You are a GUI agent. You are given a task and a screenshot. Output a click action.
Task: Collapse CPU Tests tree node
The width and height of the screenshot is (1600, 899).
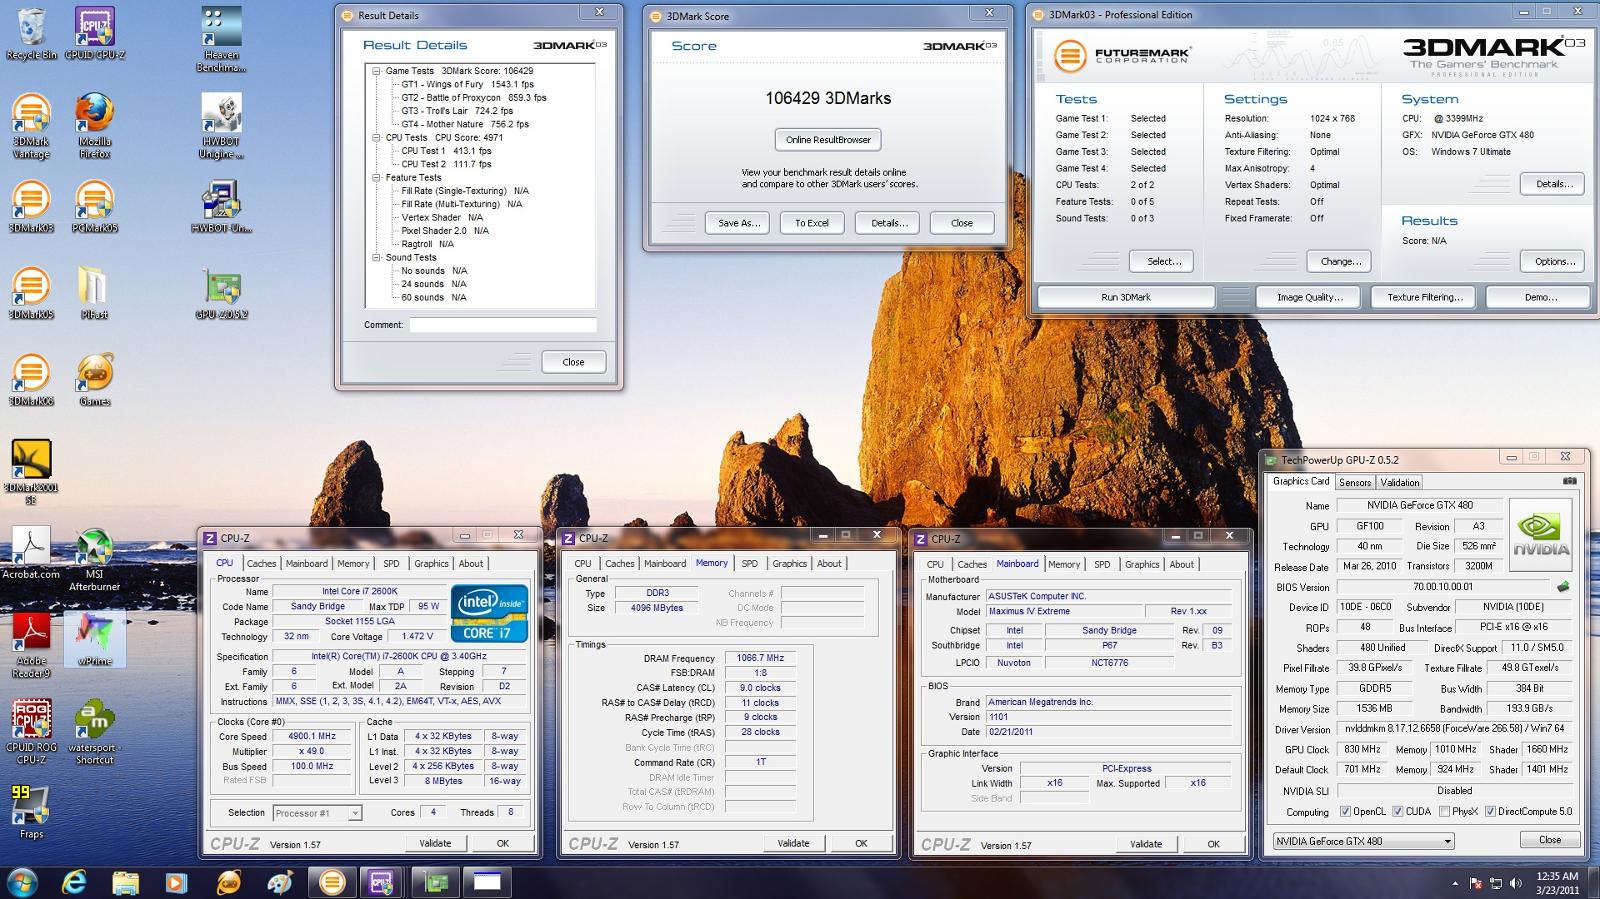[x=377, y=138]
